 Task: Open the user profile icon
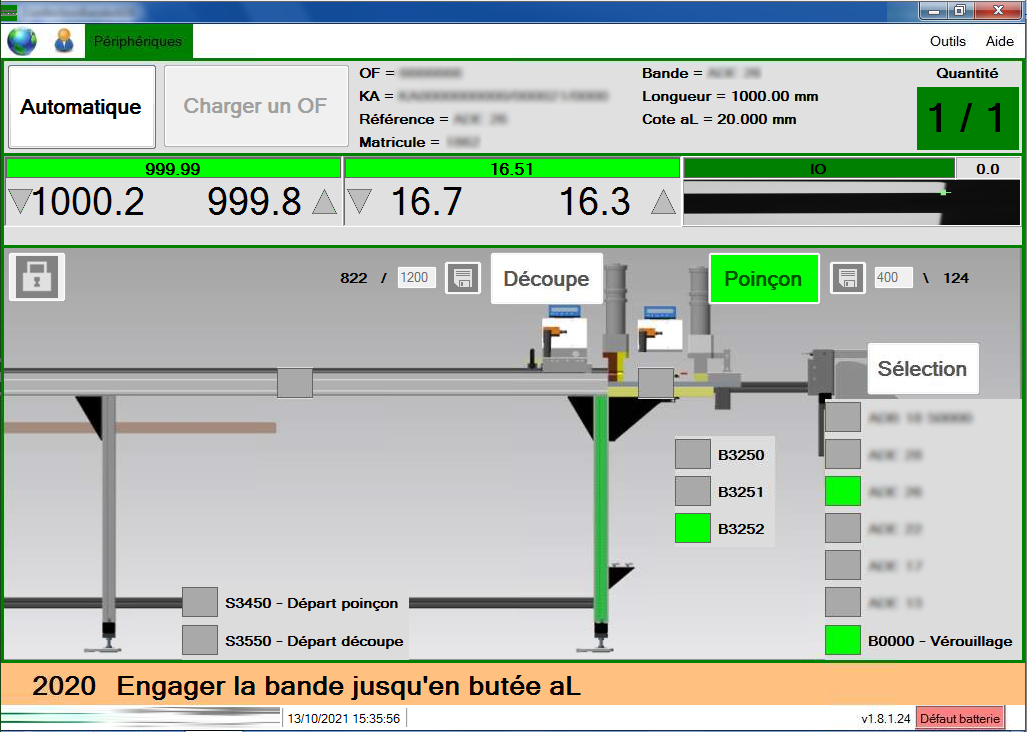(64, 41)
